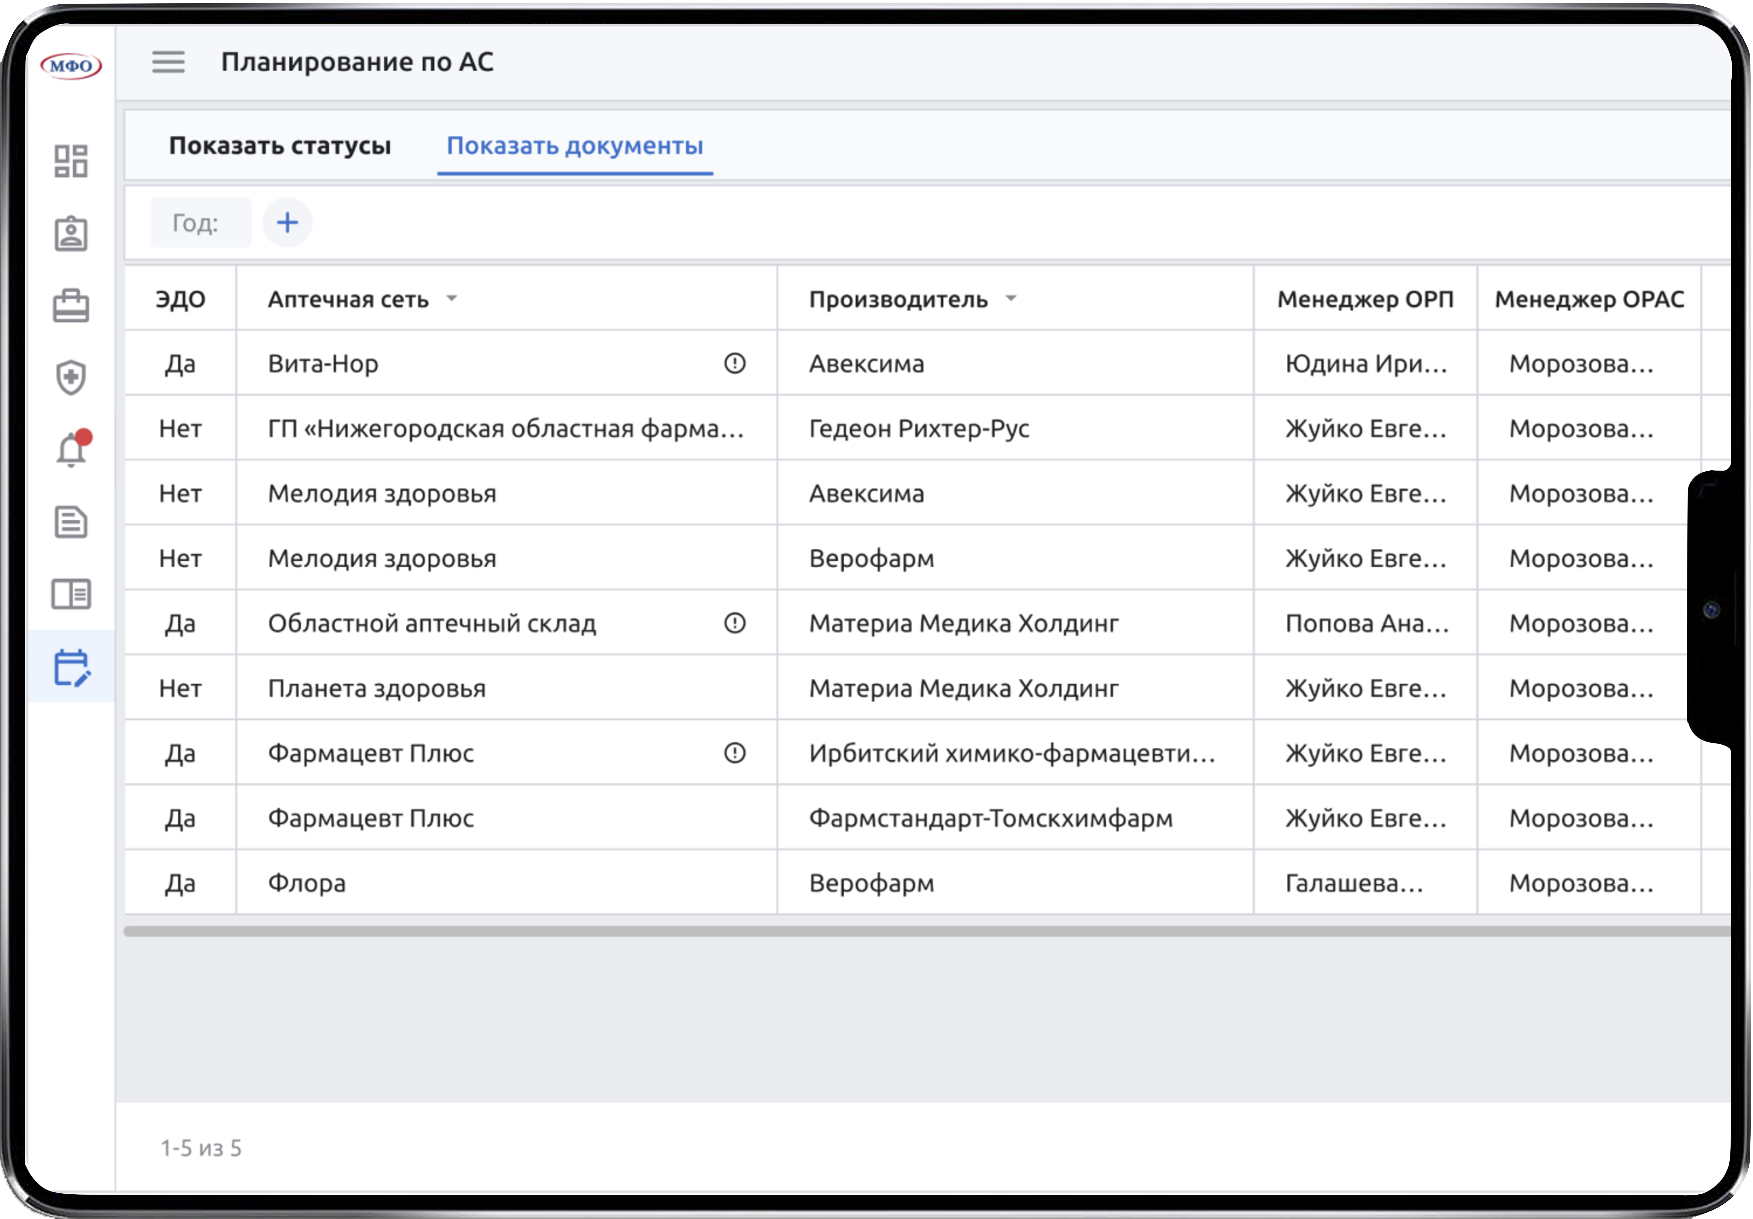The width and height of the screenshot is (1753, 1219).
Task: Switch to Показать статусы tab
Action: coord(280,146)
